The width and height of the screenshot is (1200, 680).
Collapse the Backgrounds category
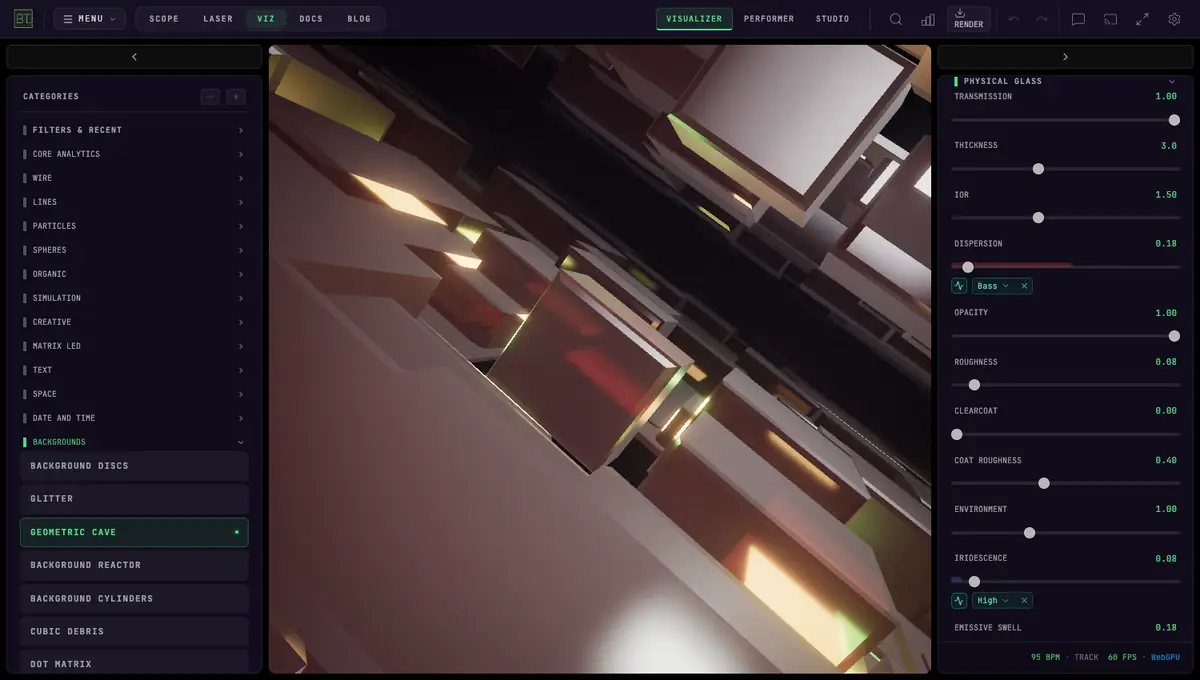coord(134,442)
